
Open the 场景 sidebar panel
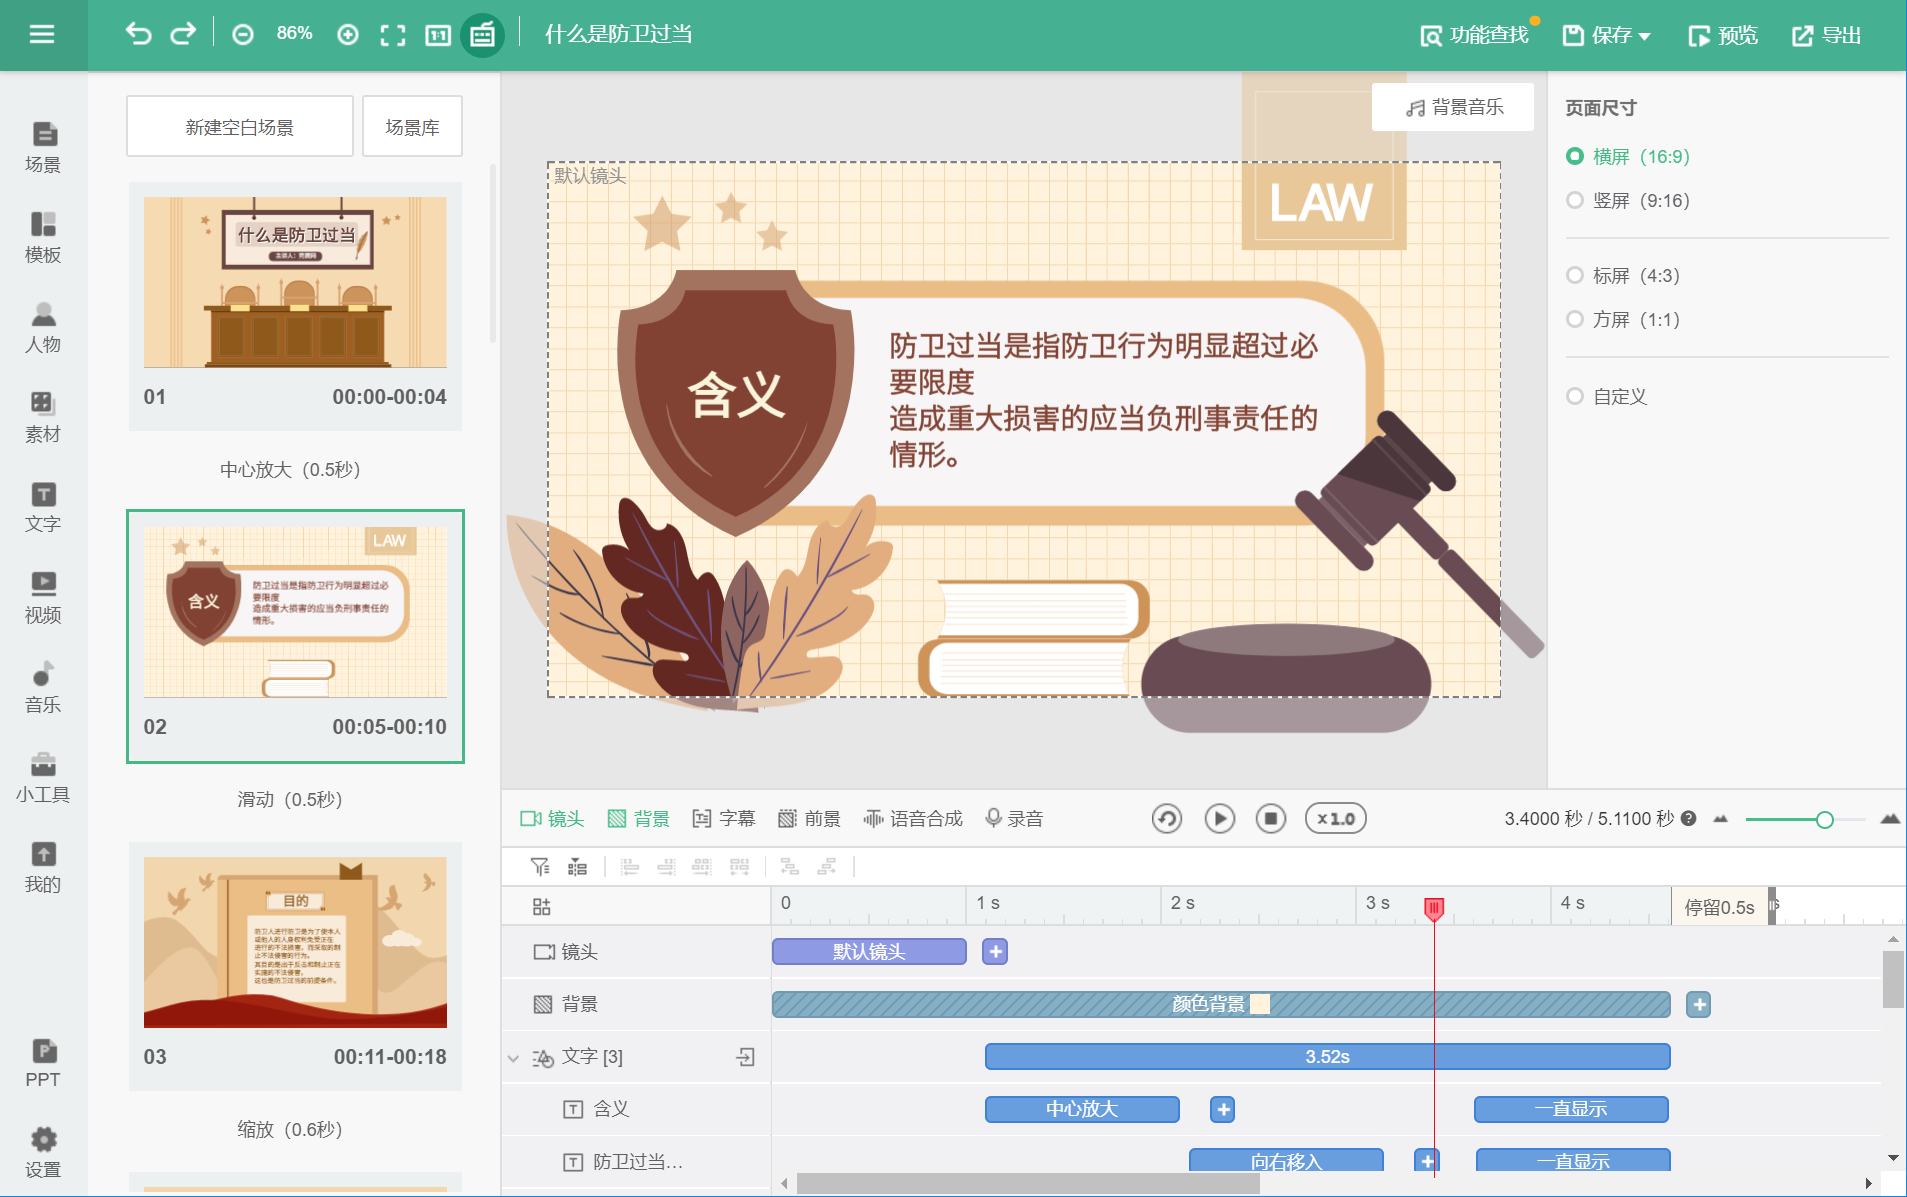[43, 147]
